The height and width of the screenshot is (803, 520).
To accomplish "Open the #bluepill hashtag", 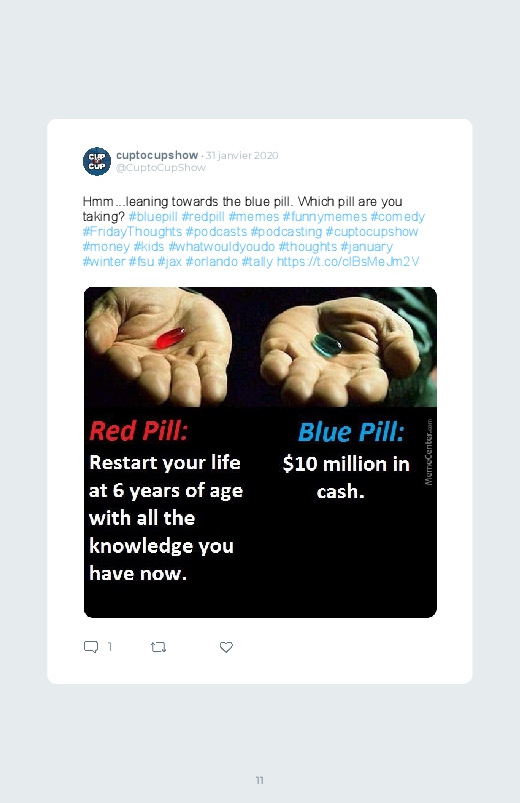I will [153, 217].
